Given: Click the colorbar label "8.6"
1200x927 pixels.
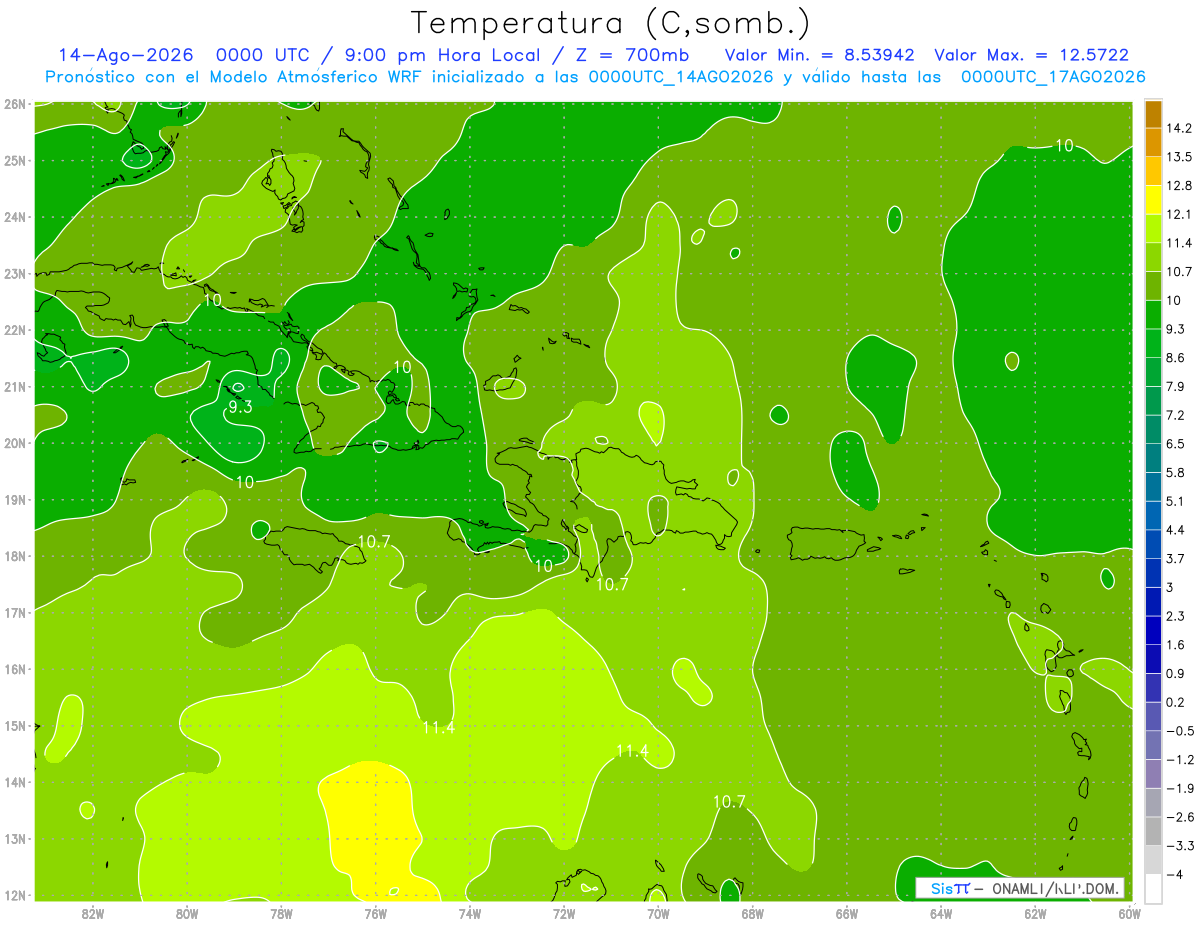Looking at the screenshot, I should [1177, 358].
